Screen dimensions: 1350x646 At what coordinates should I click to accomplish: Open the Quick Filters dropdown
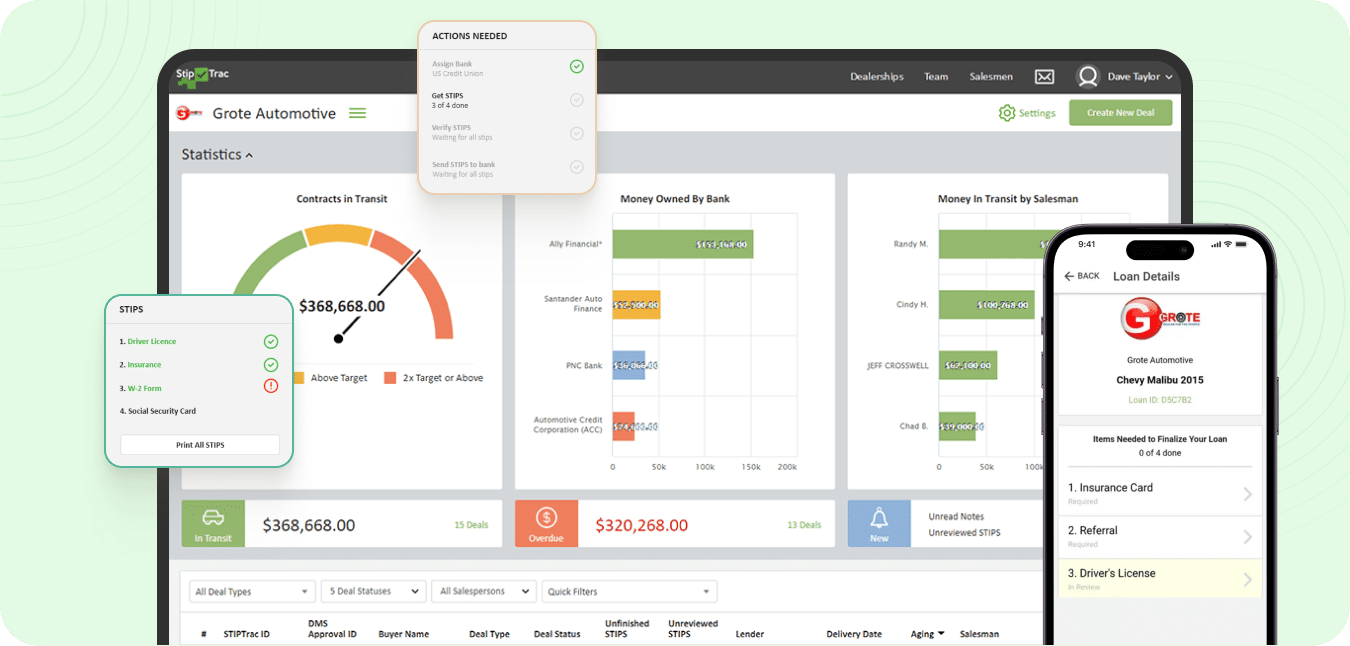tap(630, 592)
